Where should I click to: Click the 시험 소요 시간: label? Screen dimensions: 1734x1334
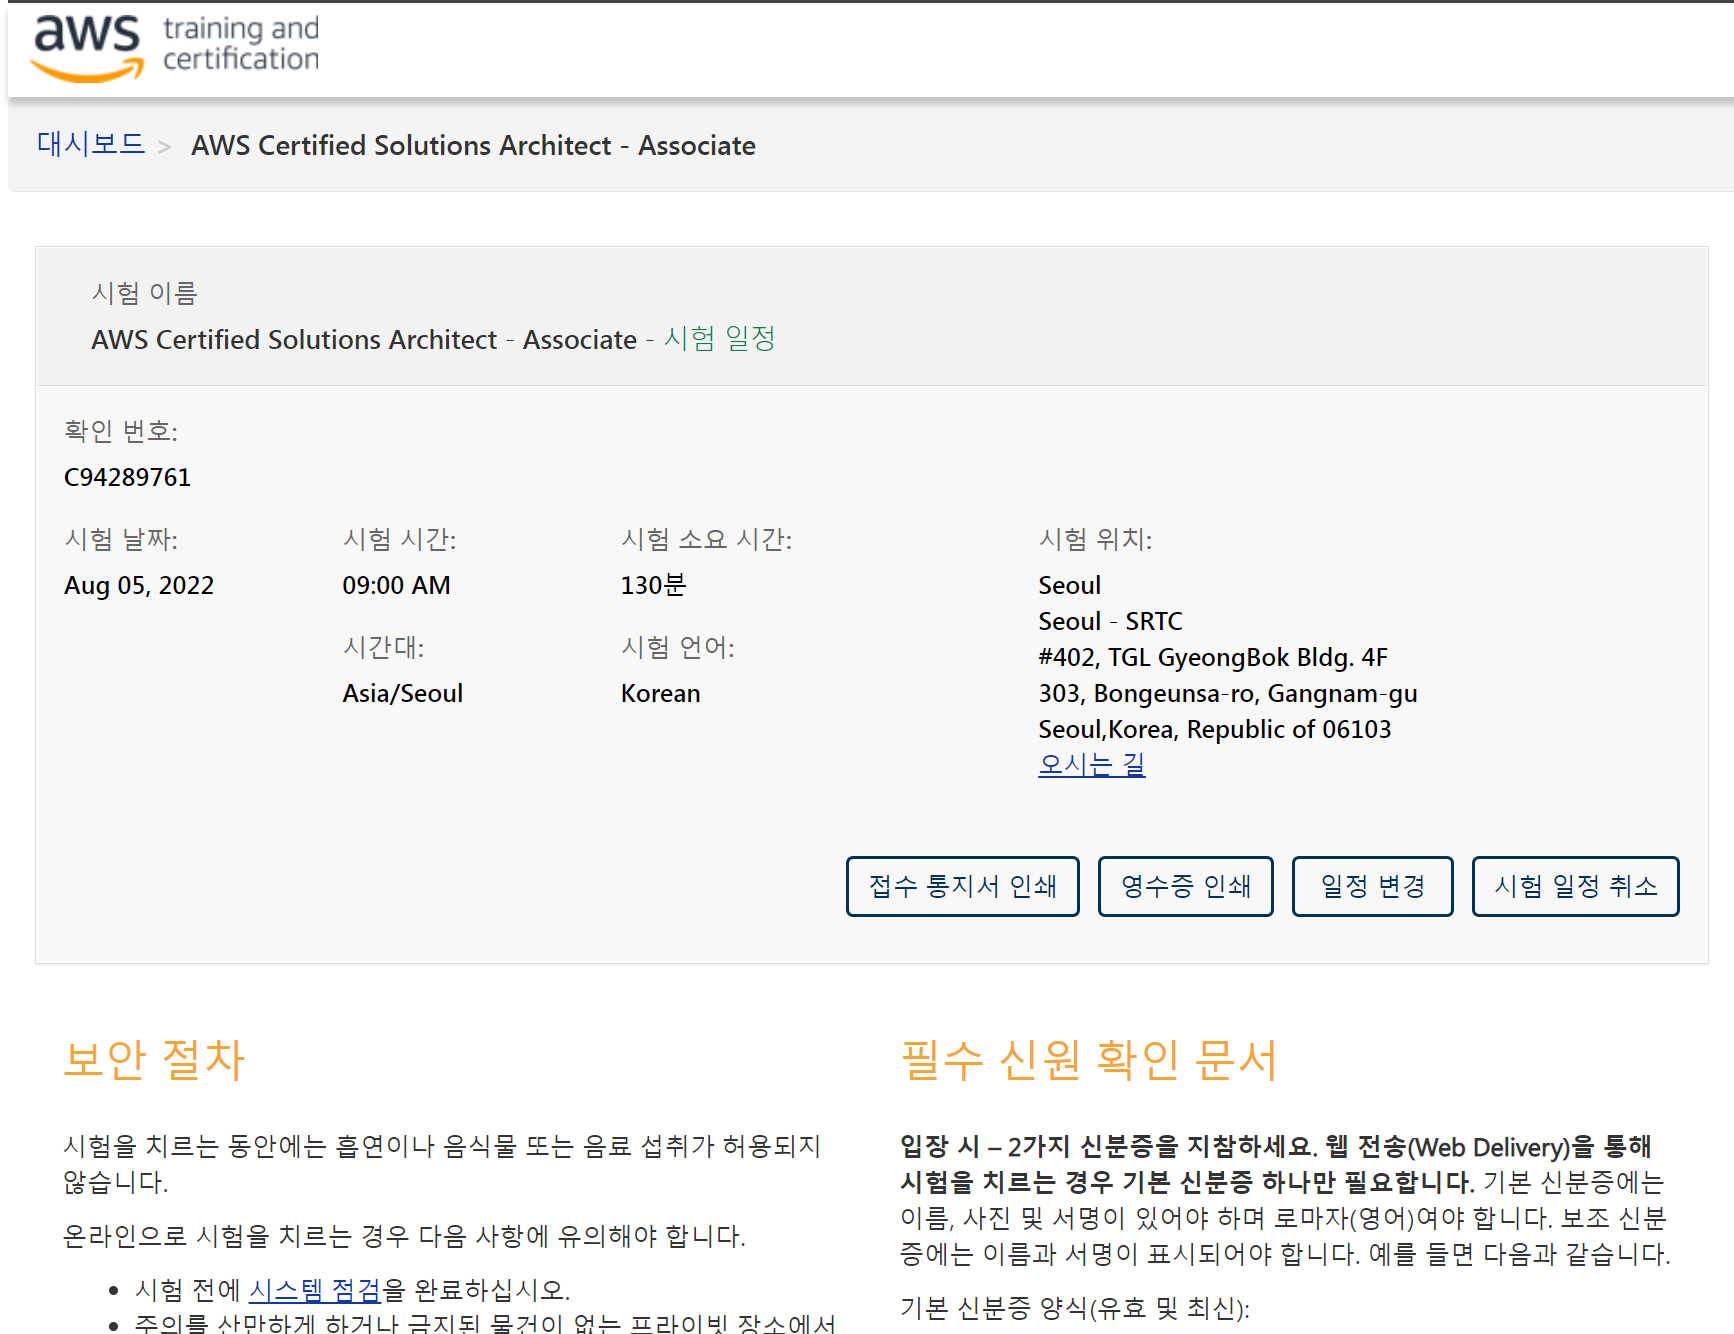point(706,539)
